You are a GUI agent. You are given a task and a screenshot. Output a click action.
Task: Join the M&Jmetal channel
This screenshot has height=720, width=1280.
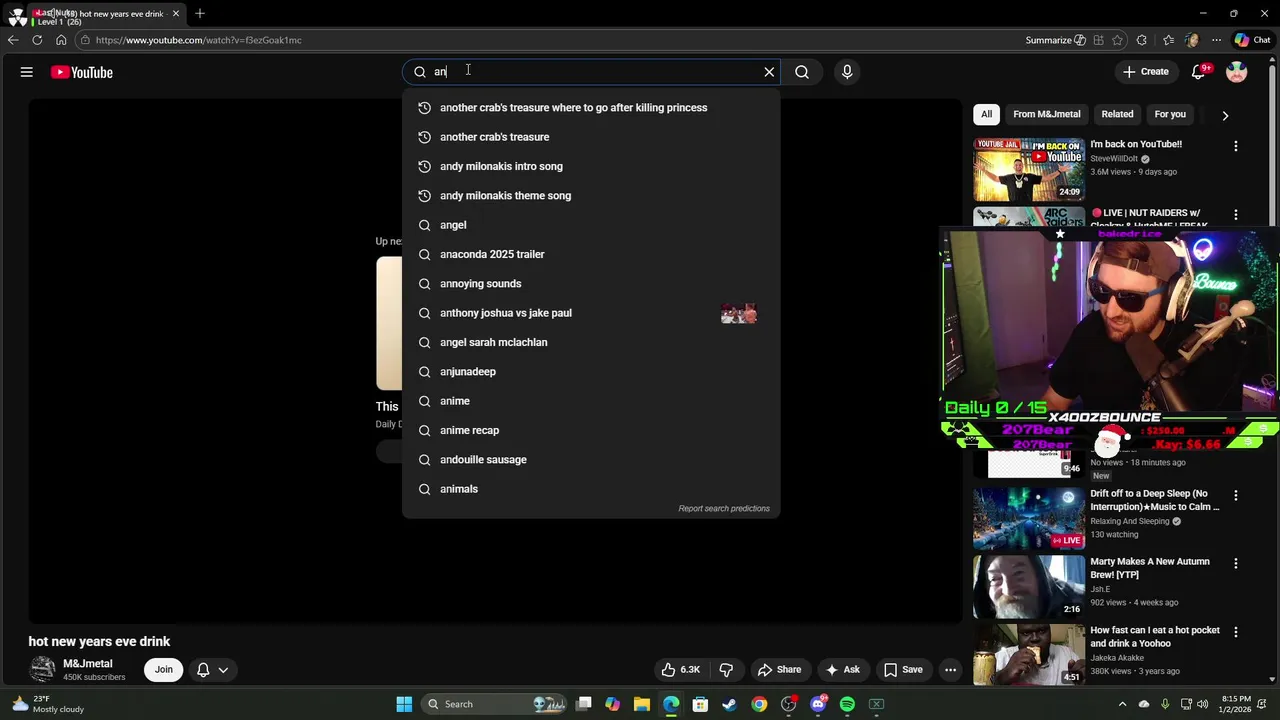click(164, 670)
